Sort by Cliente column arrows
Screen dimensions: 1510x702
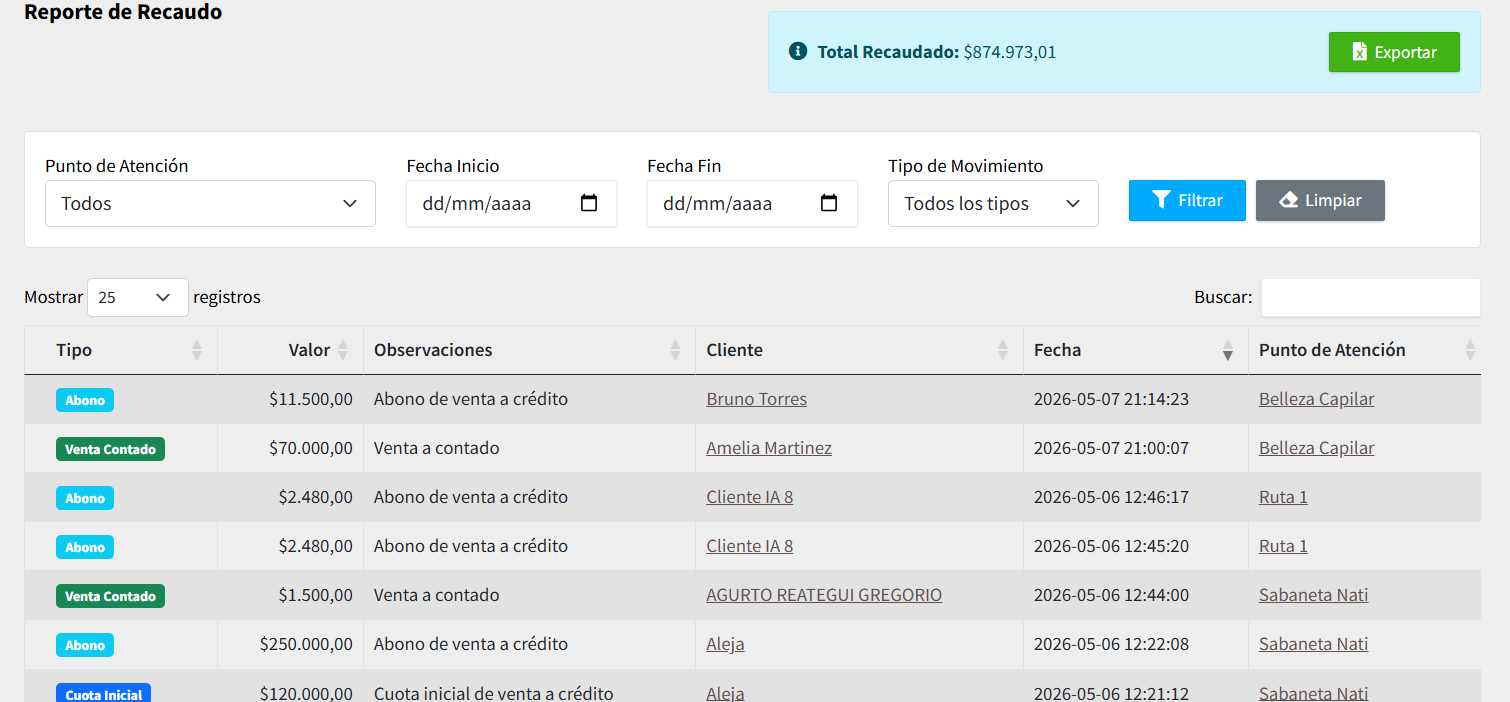tap(1003, 350)
